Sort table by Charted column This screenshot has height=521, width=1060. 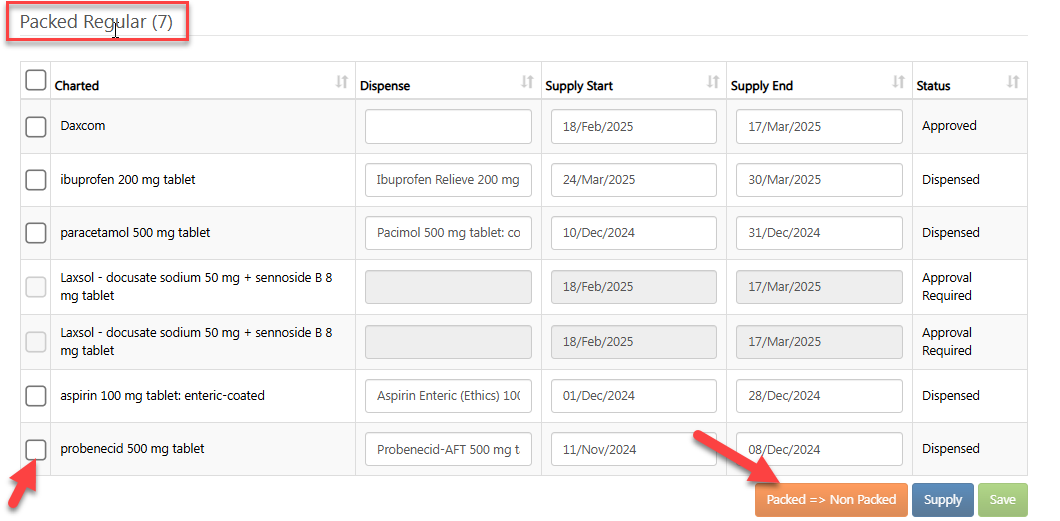coord(342,83)
